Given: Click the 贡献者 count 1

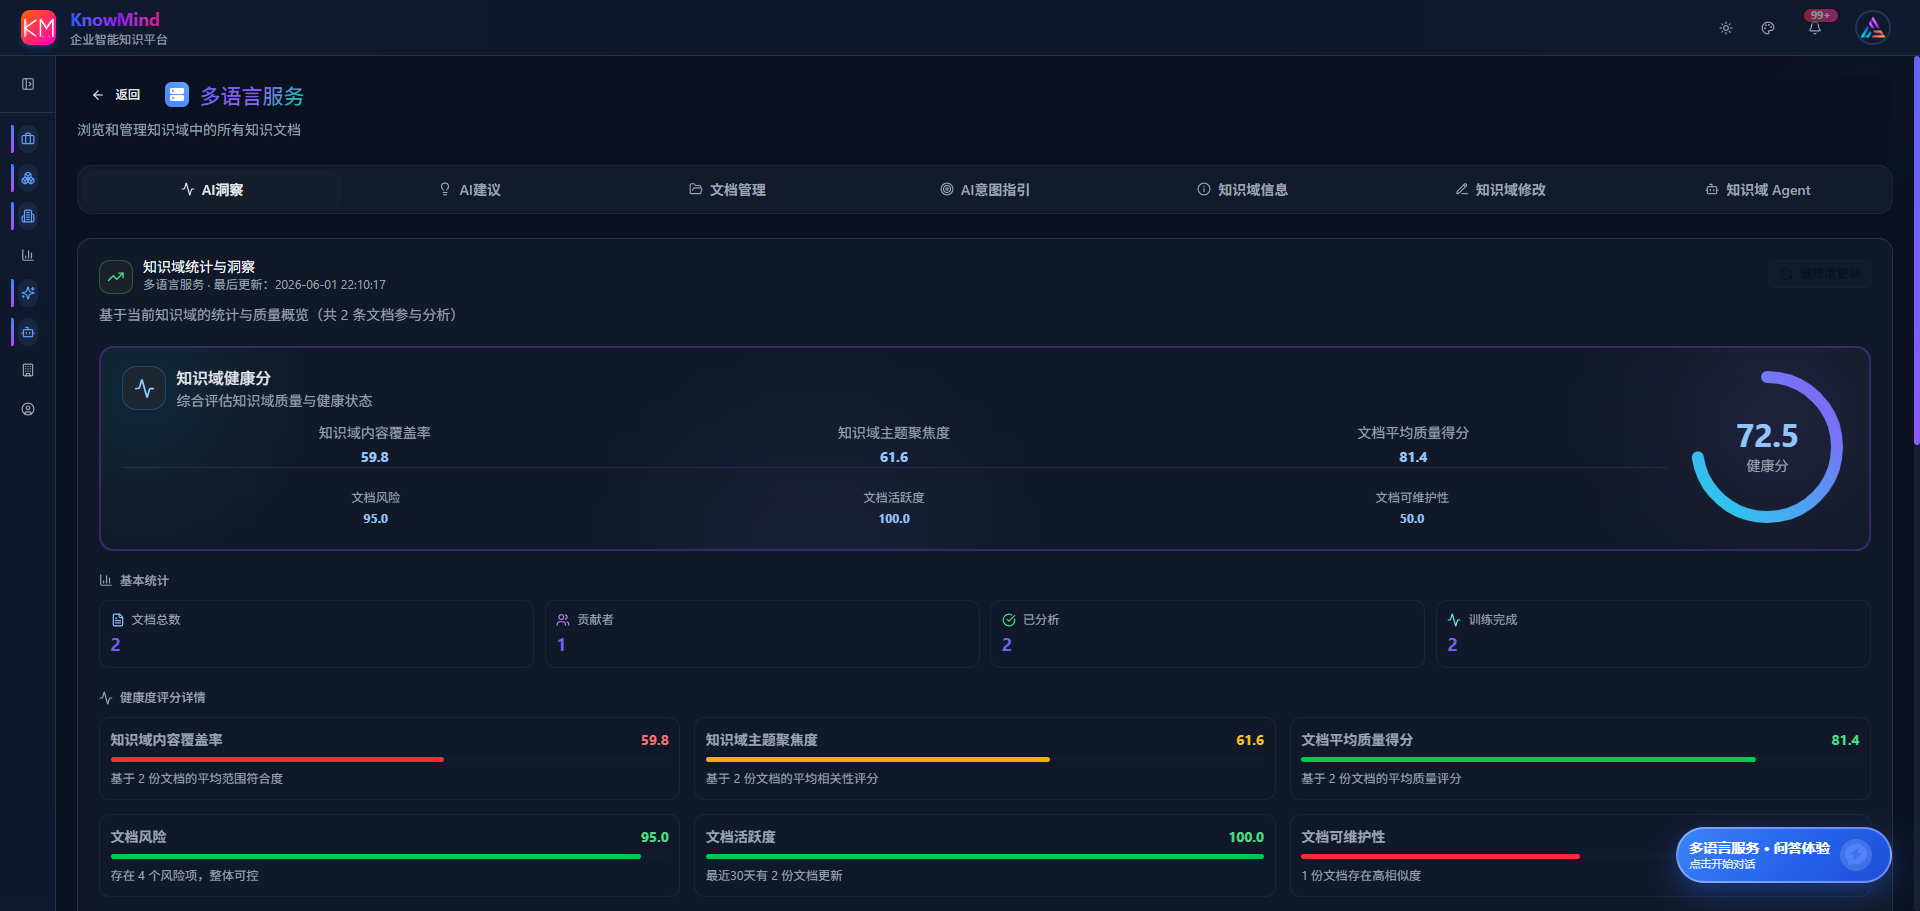Looking at the screenshot, I should tap(561, 645).
